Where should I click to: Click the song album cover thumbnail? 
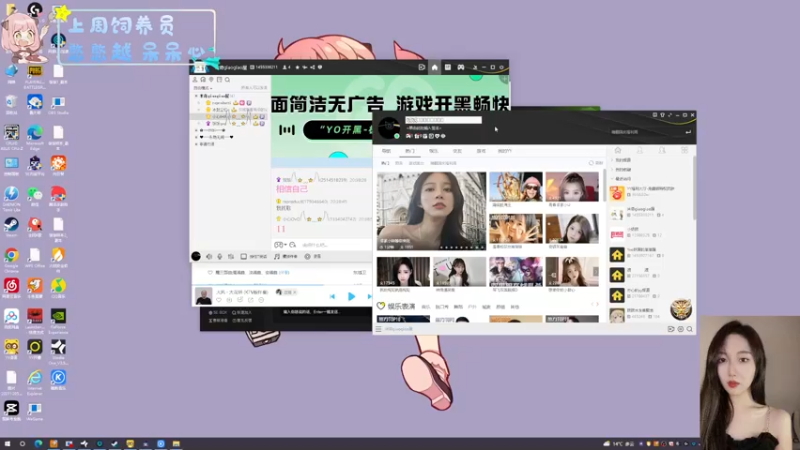pyautogui.click(x=204, y=296)
